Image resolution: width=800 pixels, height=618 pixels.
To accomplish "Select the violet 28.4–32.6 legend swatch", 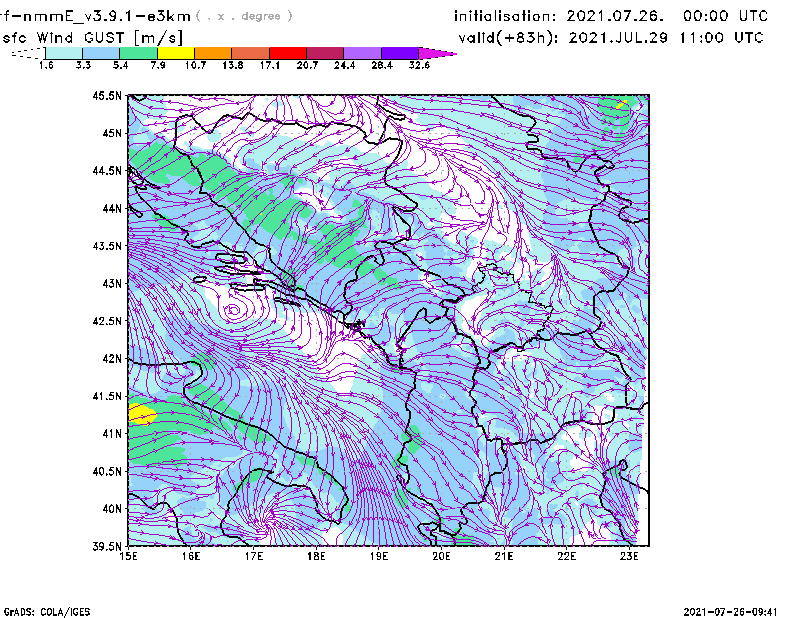I will tap(398, 53).
